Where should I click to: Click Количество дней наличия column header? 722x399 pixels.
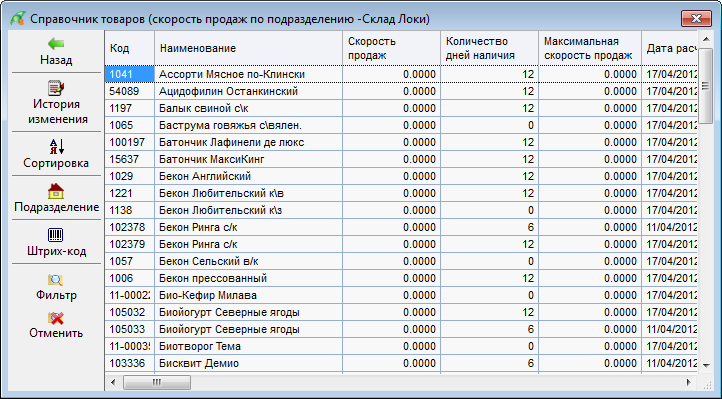[x=489, y=48]
